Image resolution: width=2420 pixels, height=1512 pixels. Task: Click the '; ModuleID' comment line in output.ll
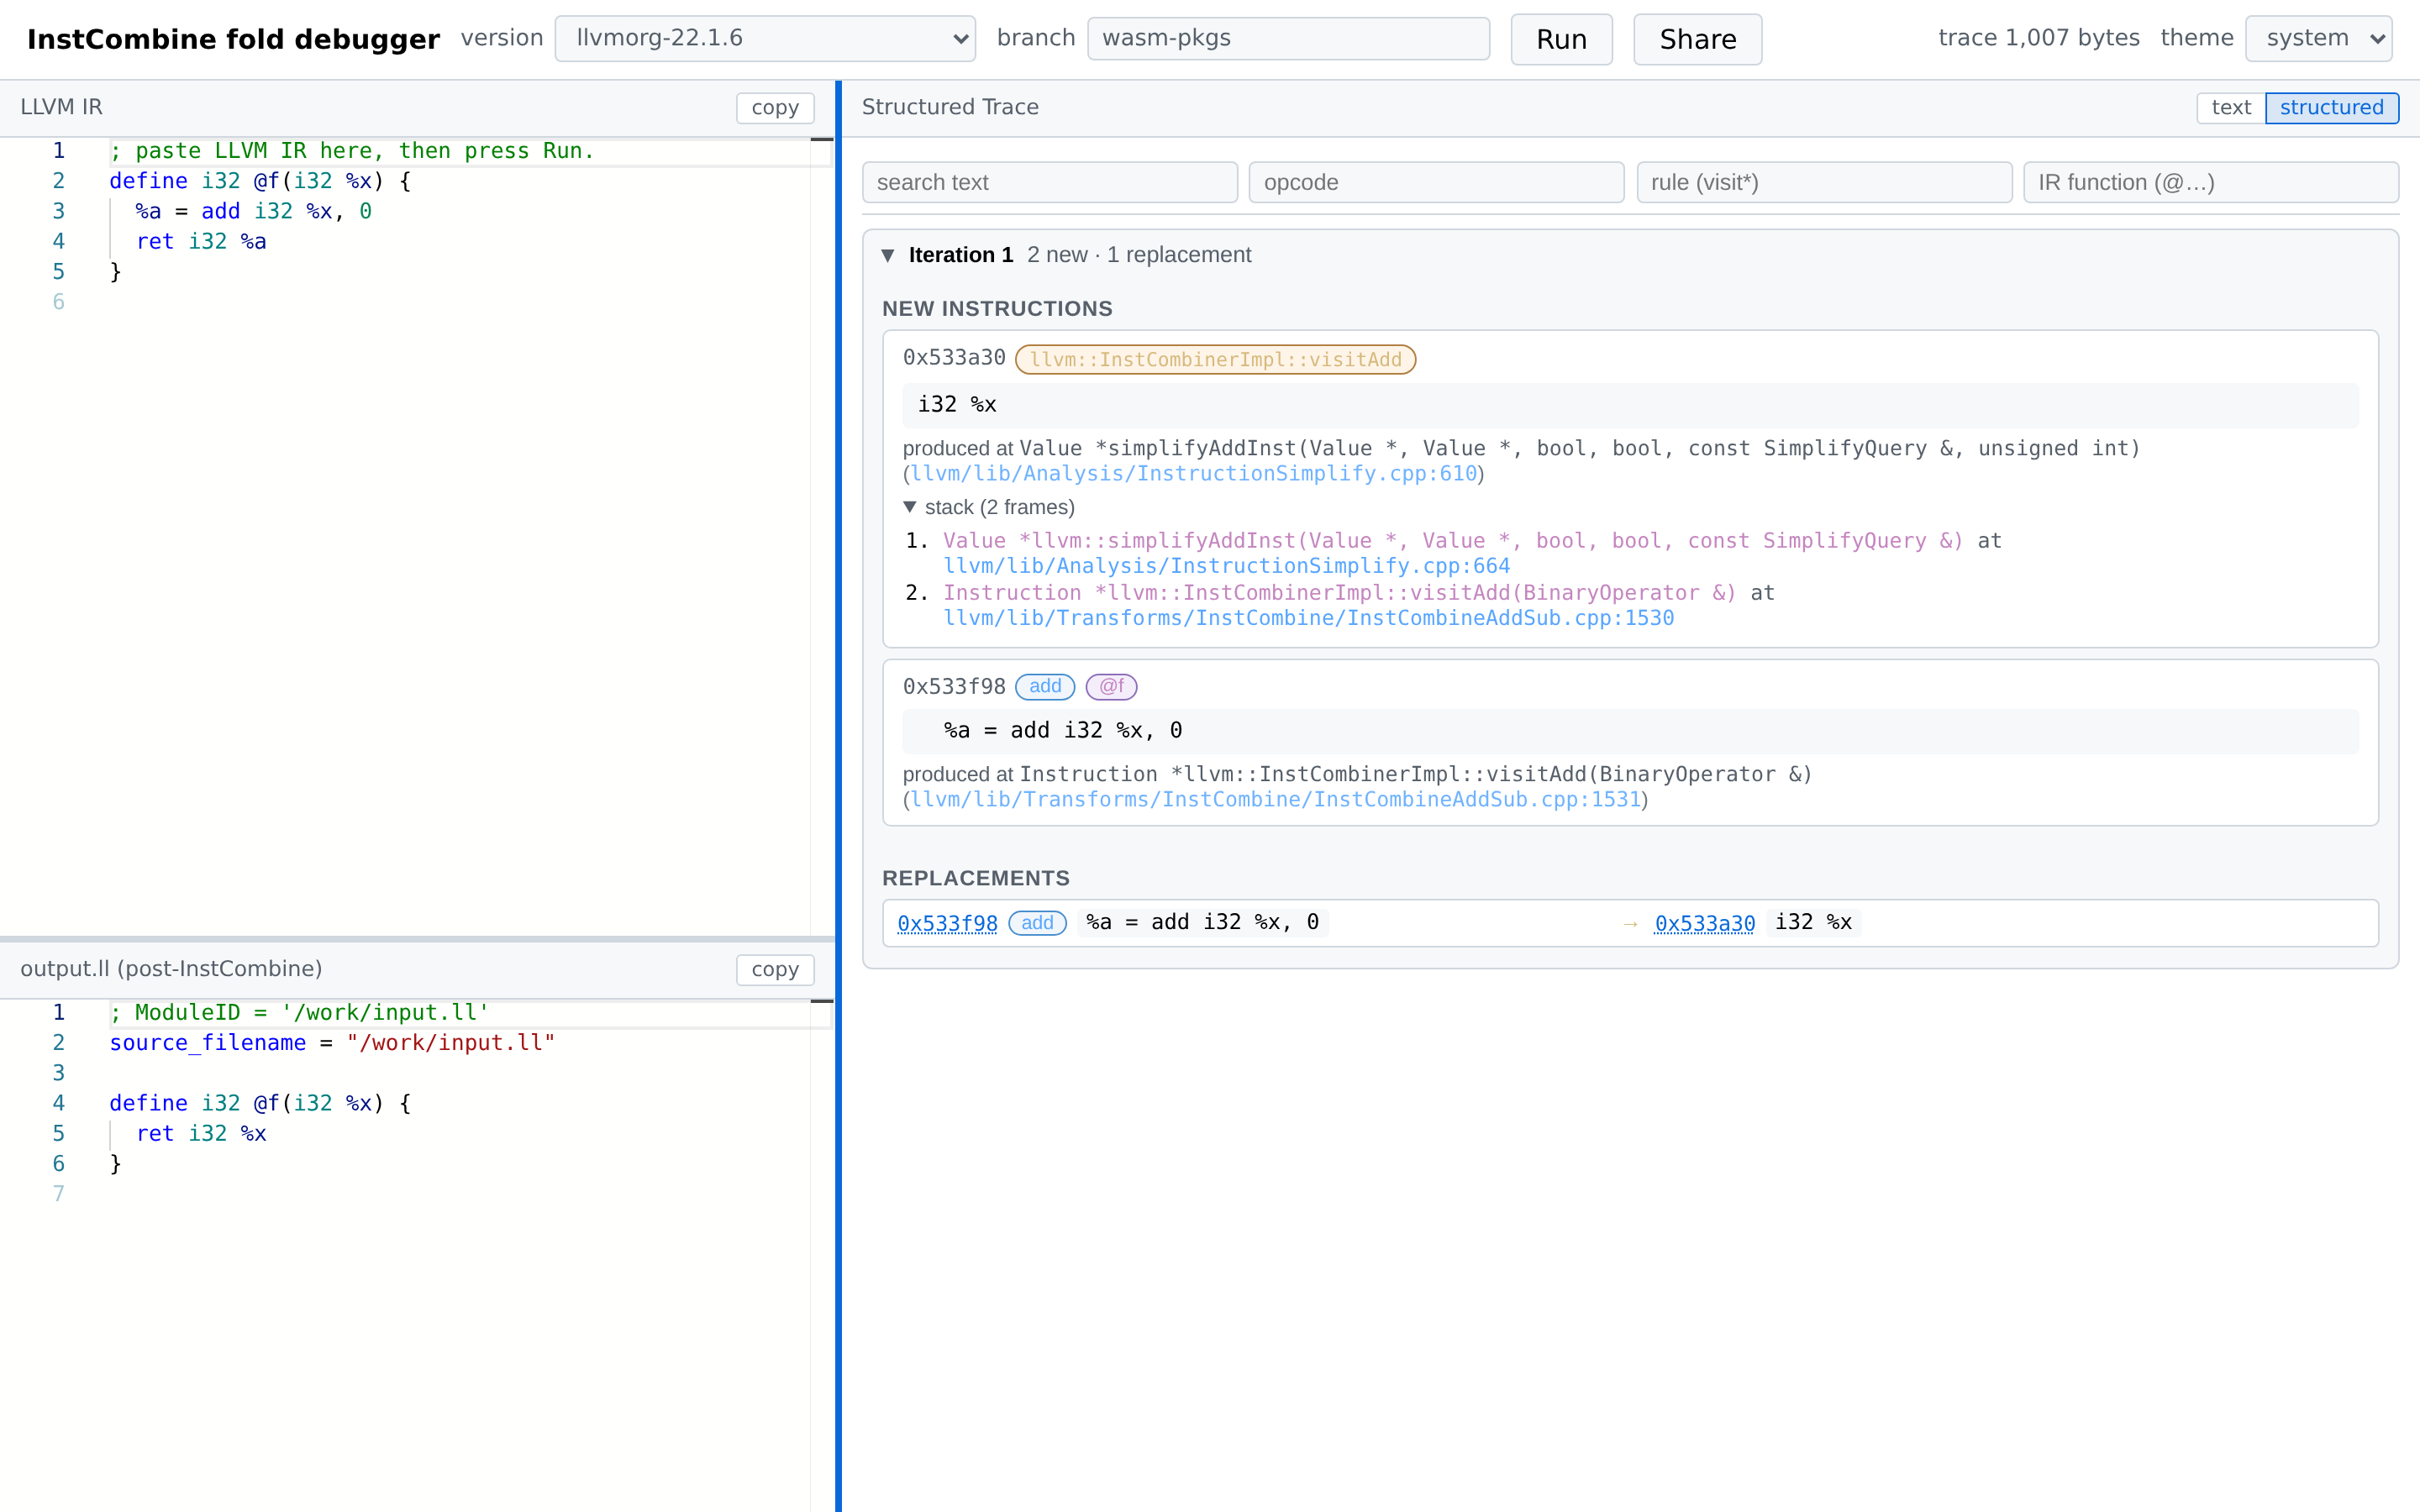tap(299, 1013)
